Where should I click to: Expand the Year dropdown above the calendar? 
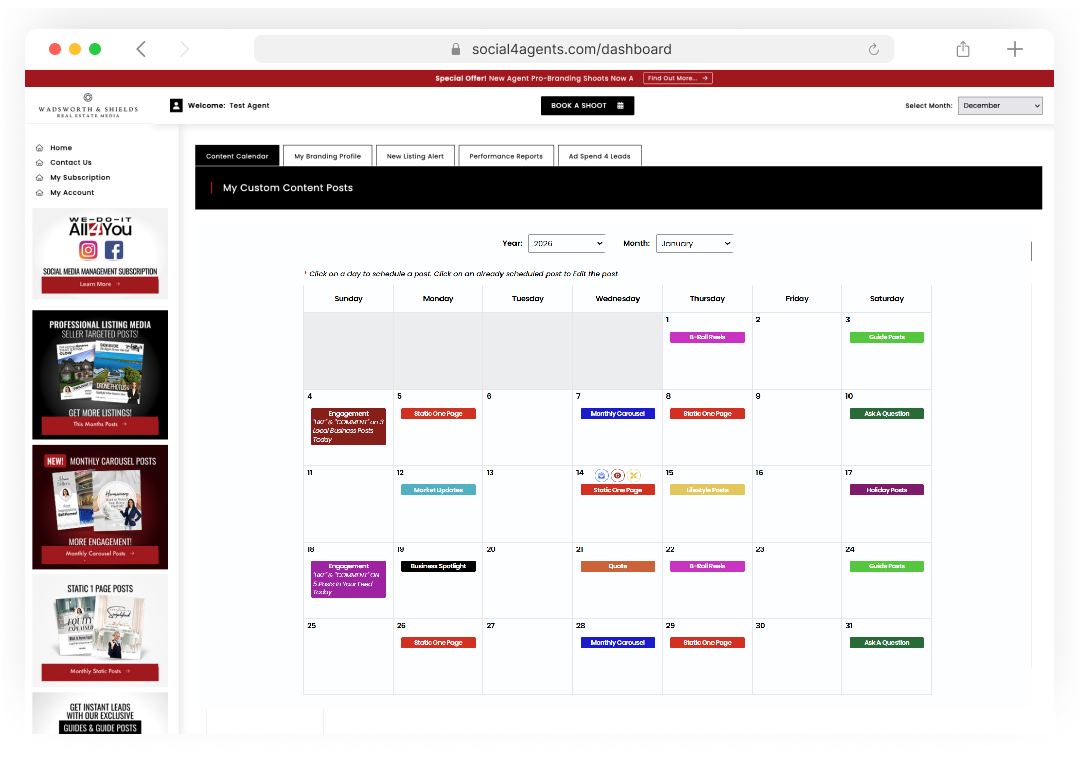coord(567,243)
